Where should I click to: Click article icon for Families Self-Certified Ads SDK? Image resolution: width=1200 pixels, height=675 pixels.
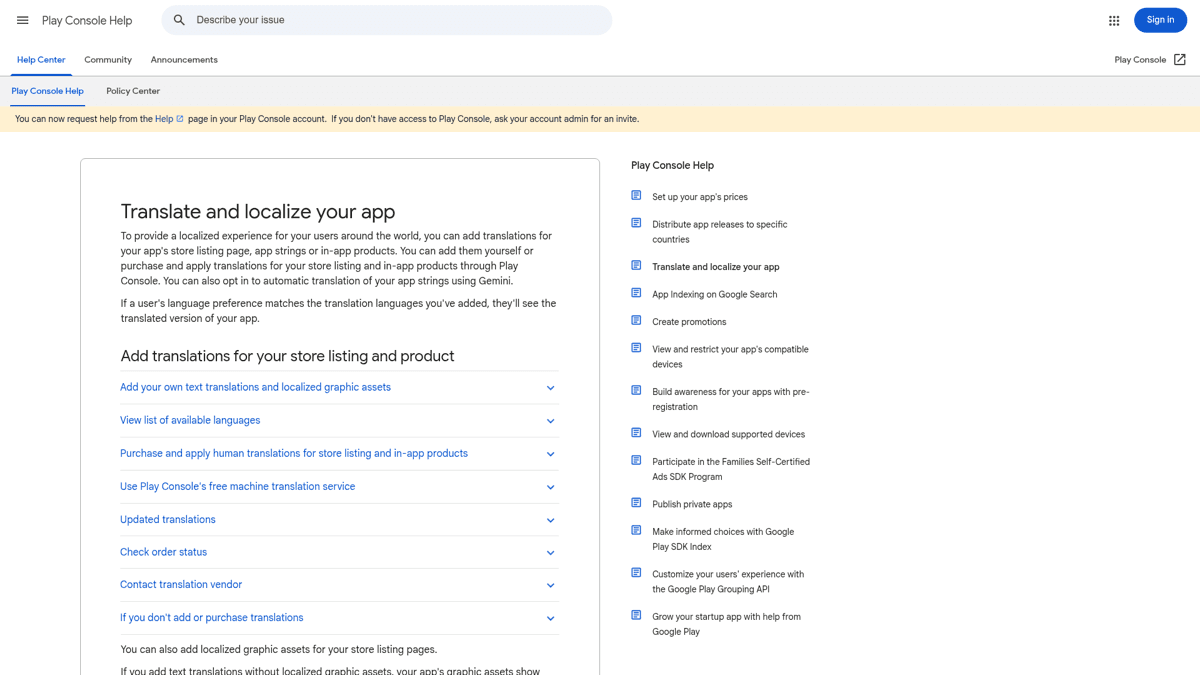coord(636,461)
